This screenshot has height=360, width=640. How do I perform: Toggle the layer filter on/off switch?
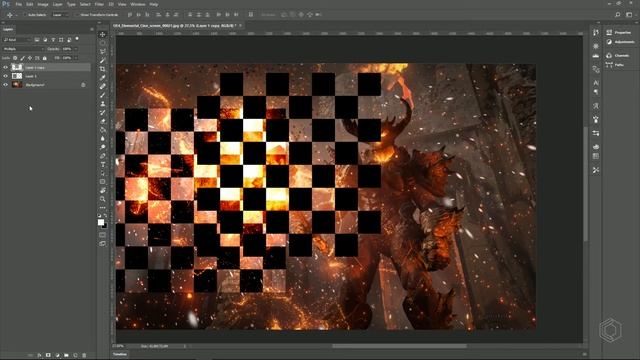pyautogui.click(x=77, y=39)
